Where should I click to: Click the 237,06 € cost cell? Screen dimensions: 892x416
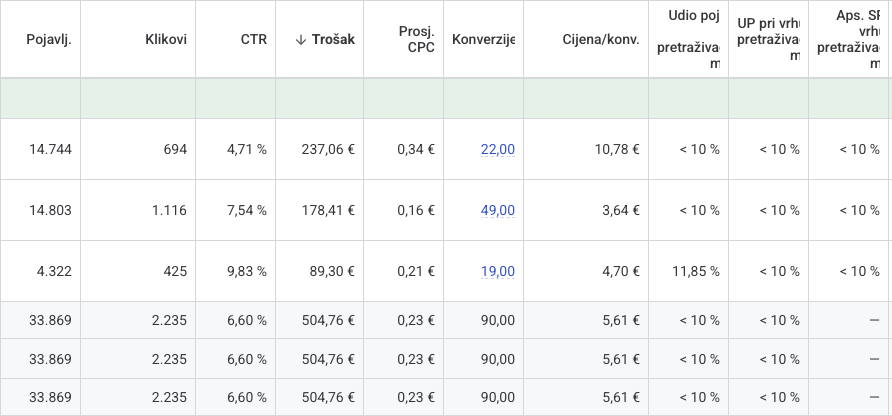point(328,150)
